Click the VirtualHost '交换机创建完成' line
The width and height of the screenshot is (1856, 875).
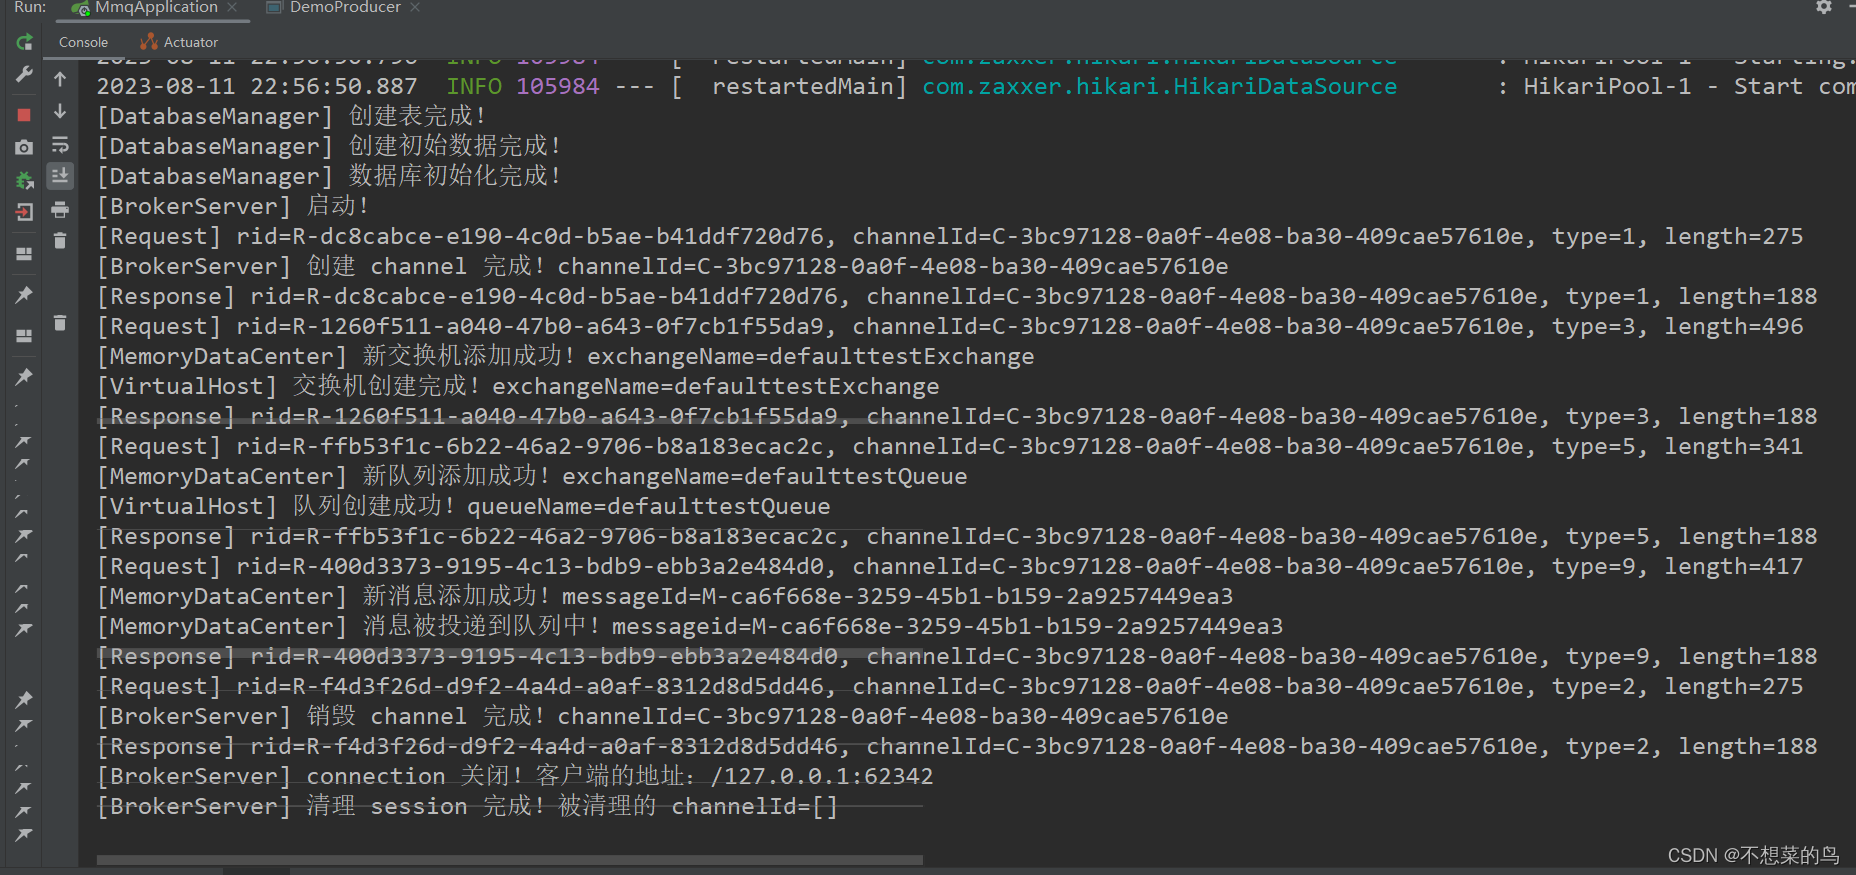coord(518,386)
